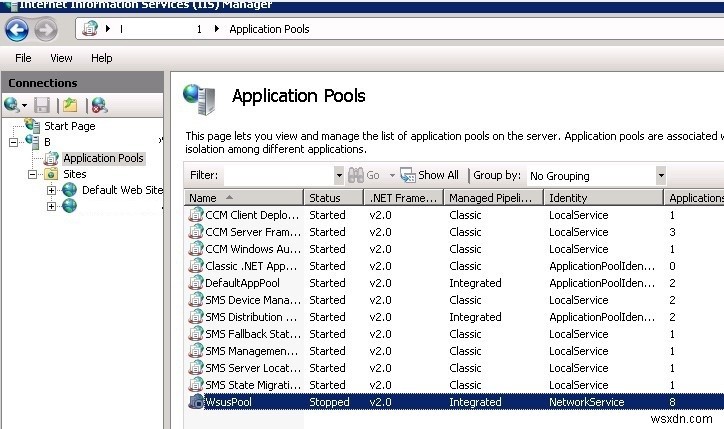Go back with the blue Back arrow

pyautogui.click(x=17, y=30)
